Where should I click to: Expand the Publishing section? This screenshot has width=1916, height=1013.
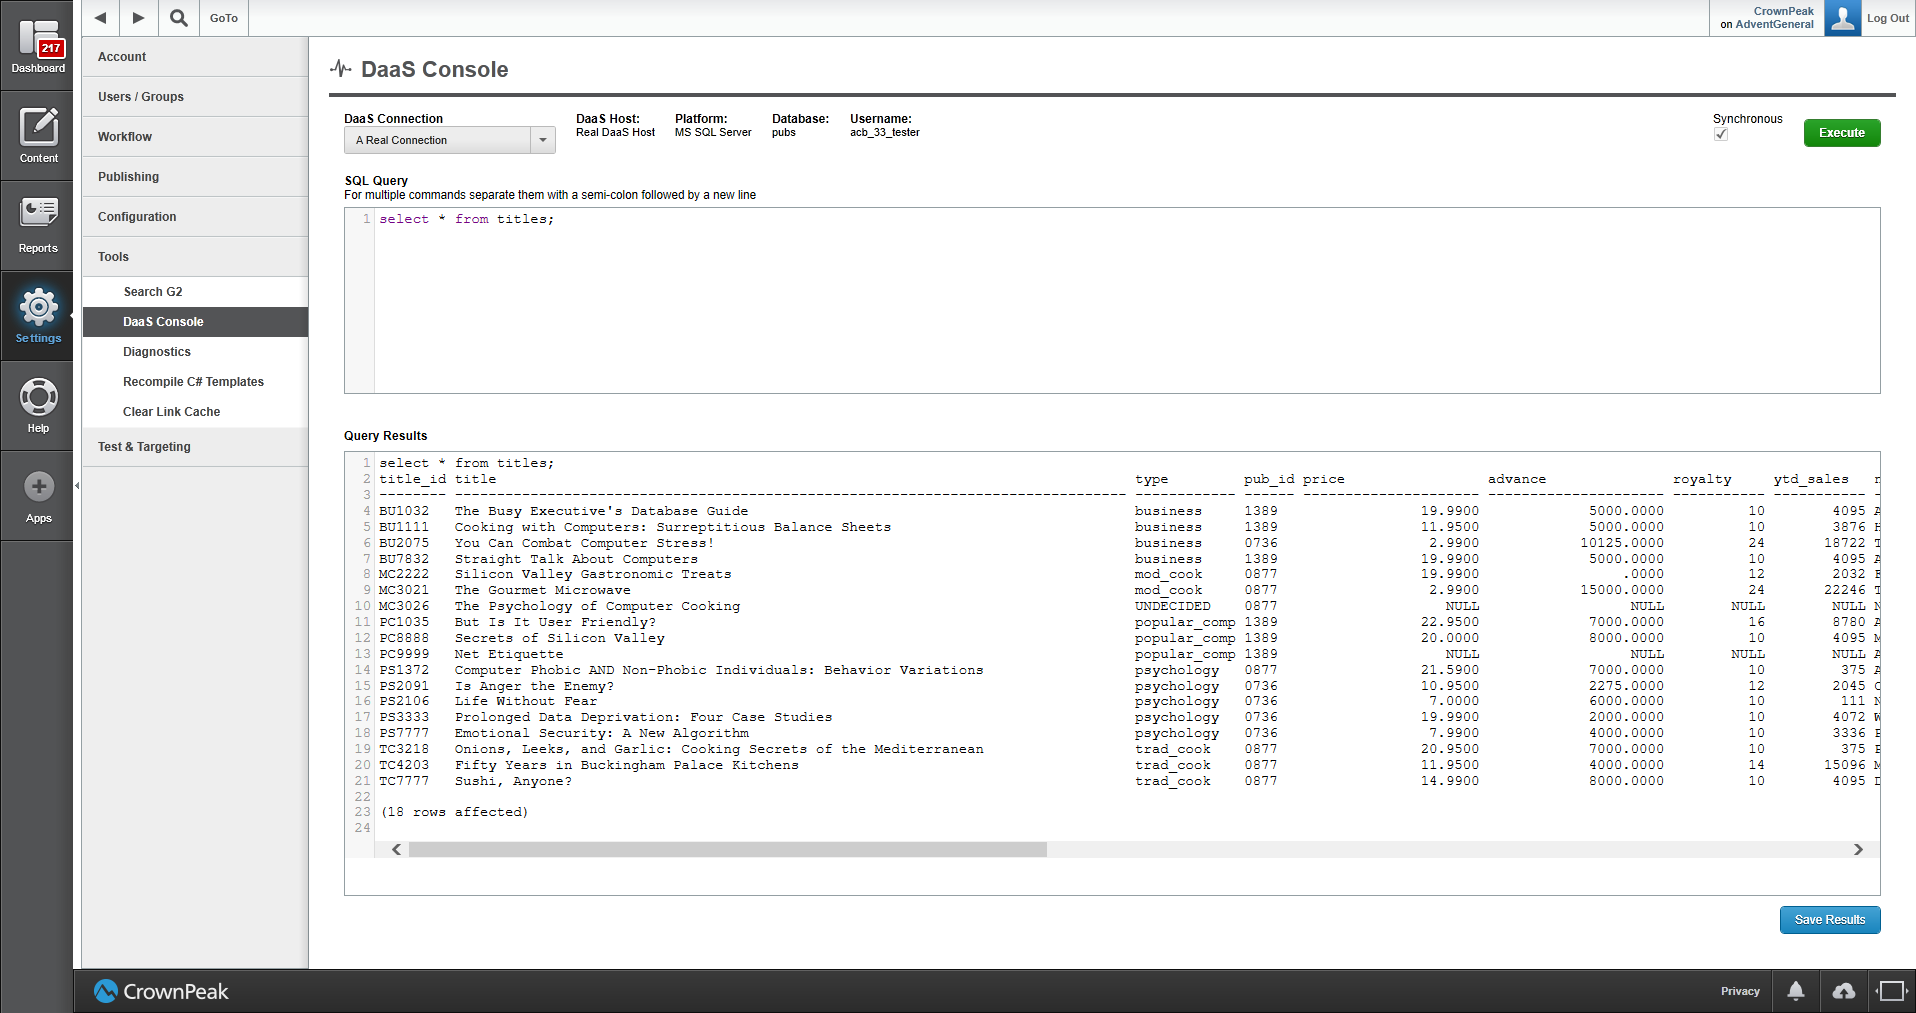point(195,177)
